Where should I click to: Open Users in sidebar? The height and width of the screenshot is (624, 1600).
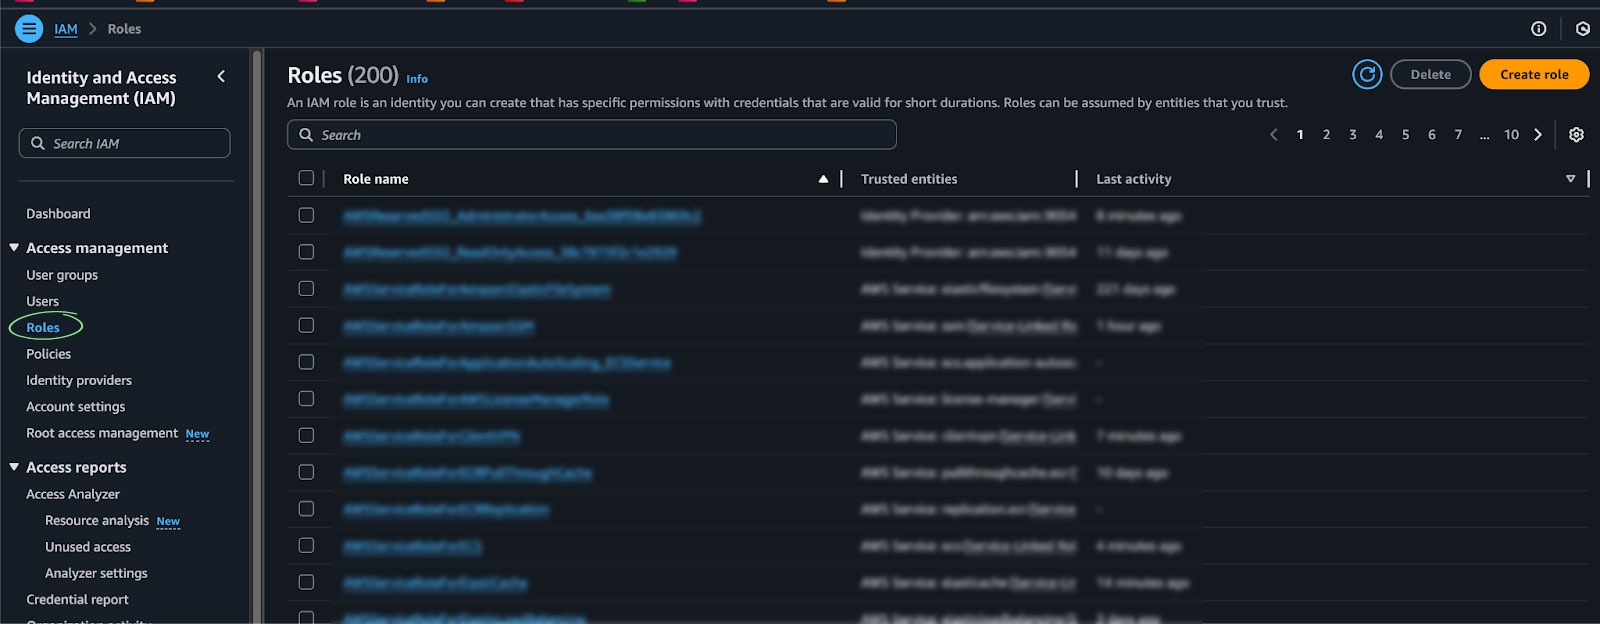click(x=42, y=301)
